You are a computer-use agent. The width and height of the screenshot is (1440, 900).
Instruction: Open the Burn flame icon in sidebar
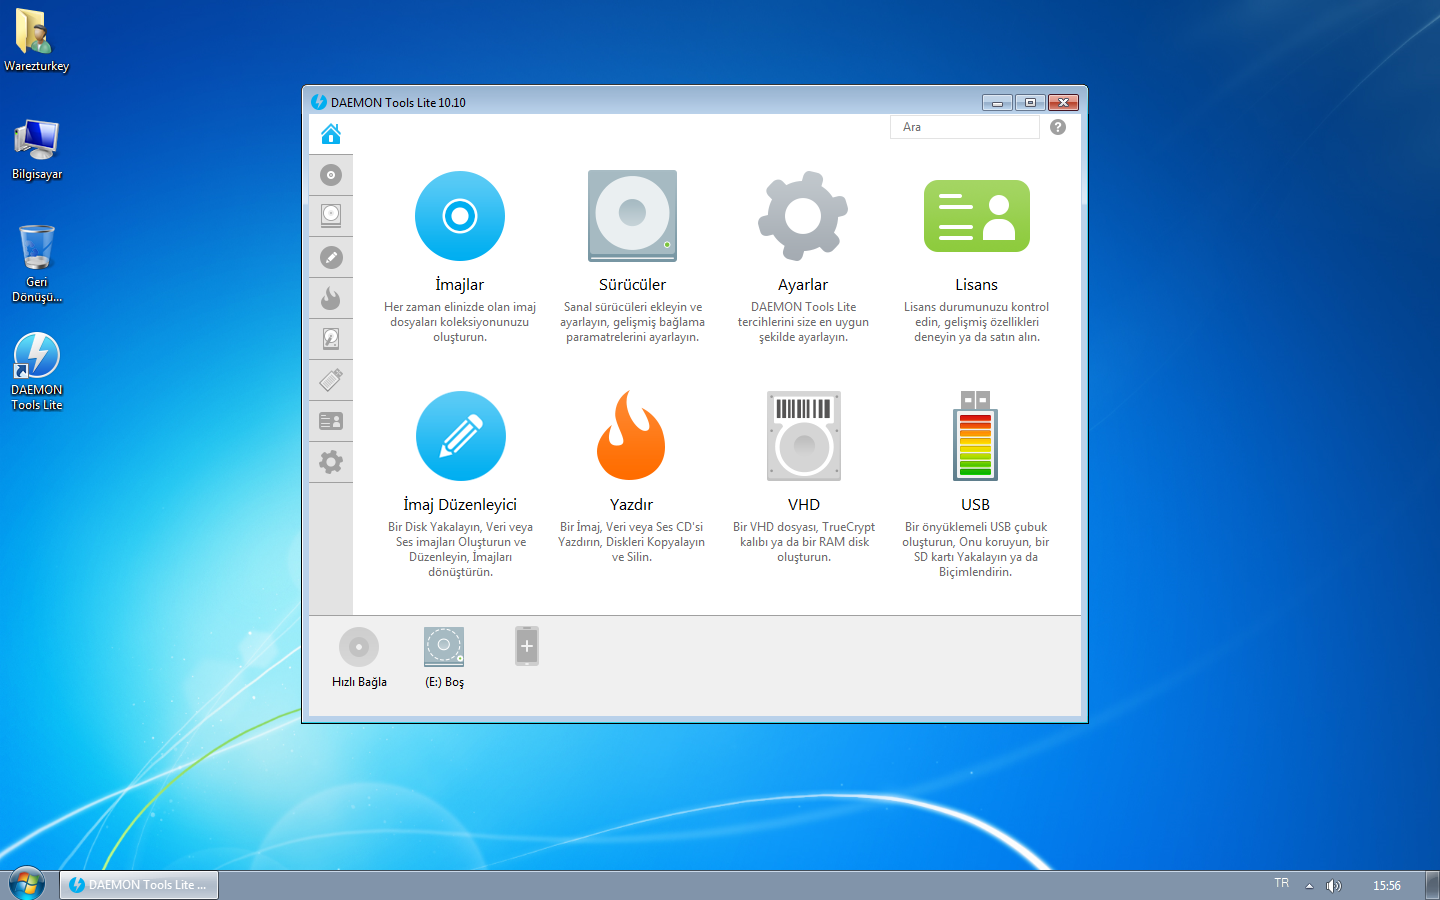[331, 298]
